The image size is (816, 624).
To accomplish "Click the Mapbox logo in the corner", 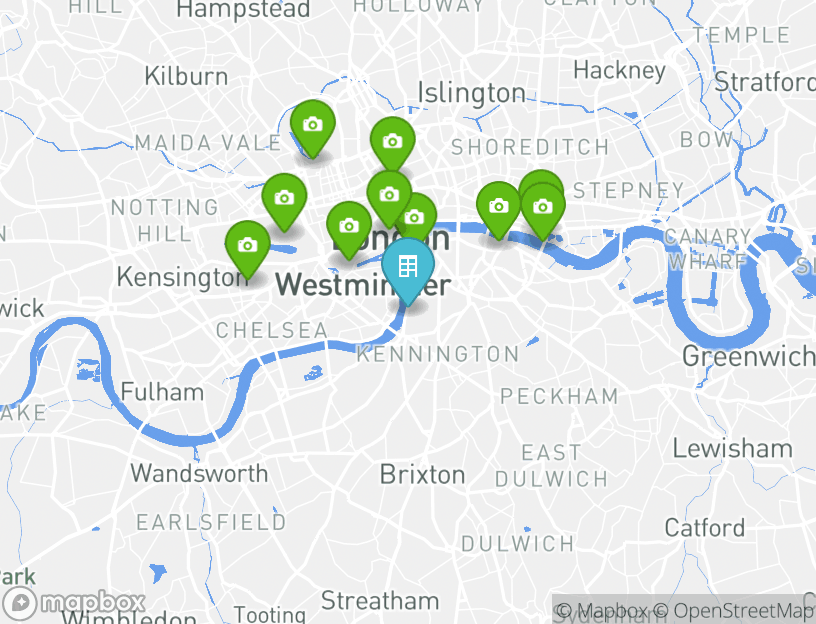I will click(x=73, y=603).
